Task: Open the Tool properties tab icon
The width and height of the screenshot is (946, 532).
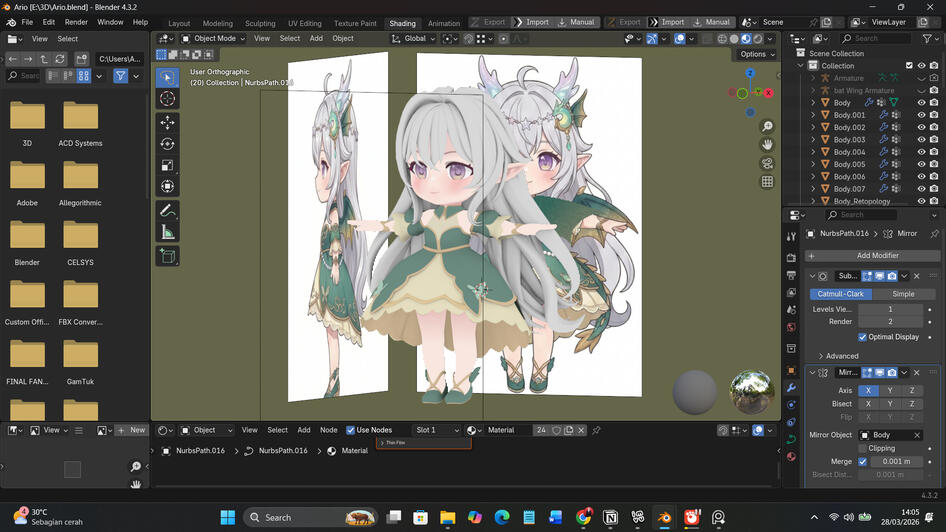Action: tap(792, 237)
